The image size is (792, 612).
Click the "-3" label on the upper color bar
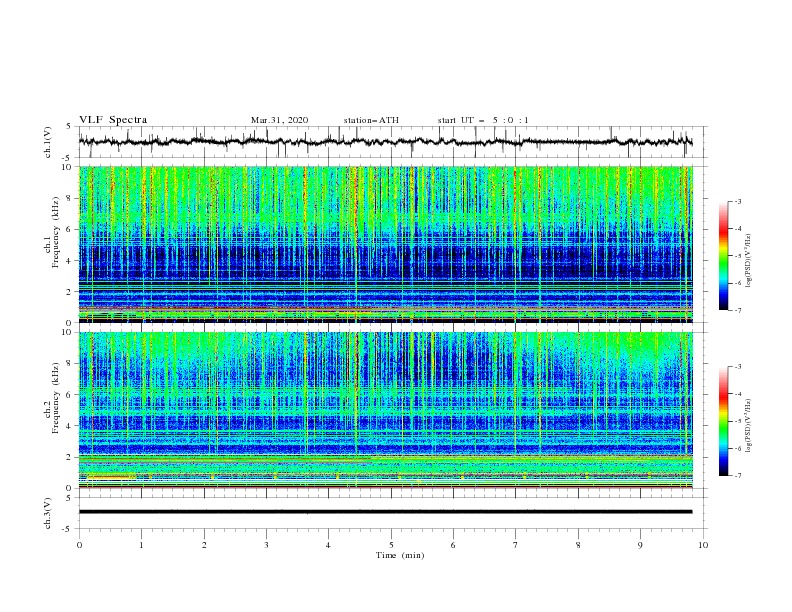pyautogui.click(x=737, y=201)
